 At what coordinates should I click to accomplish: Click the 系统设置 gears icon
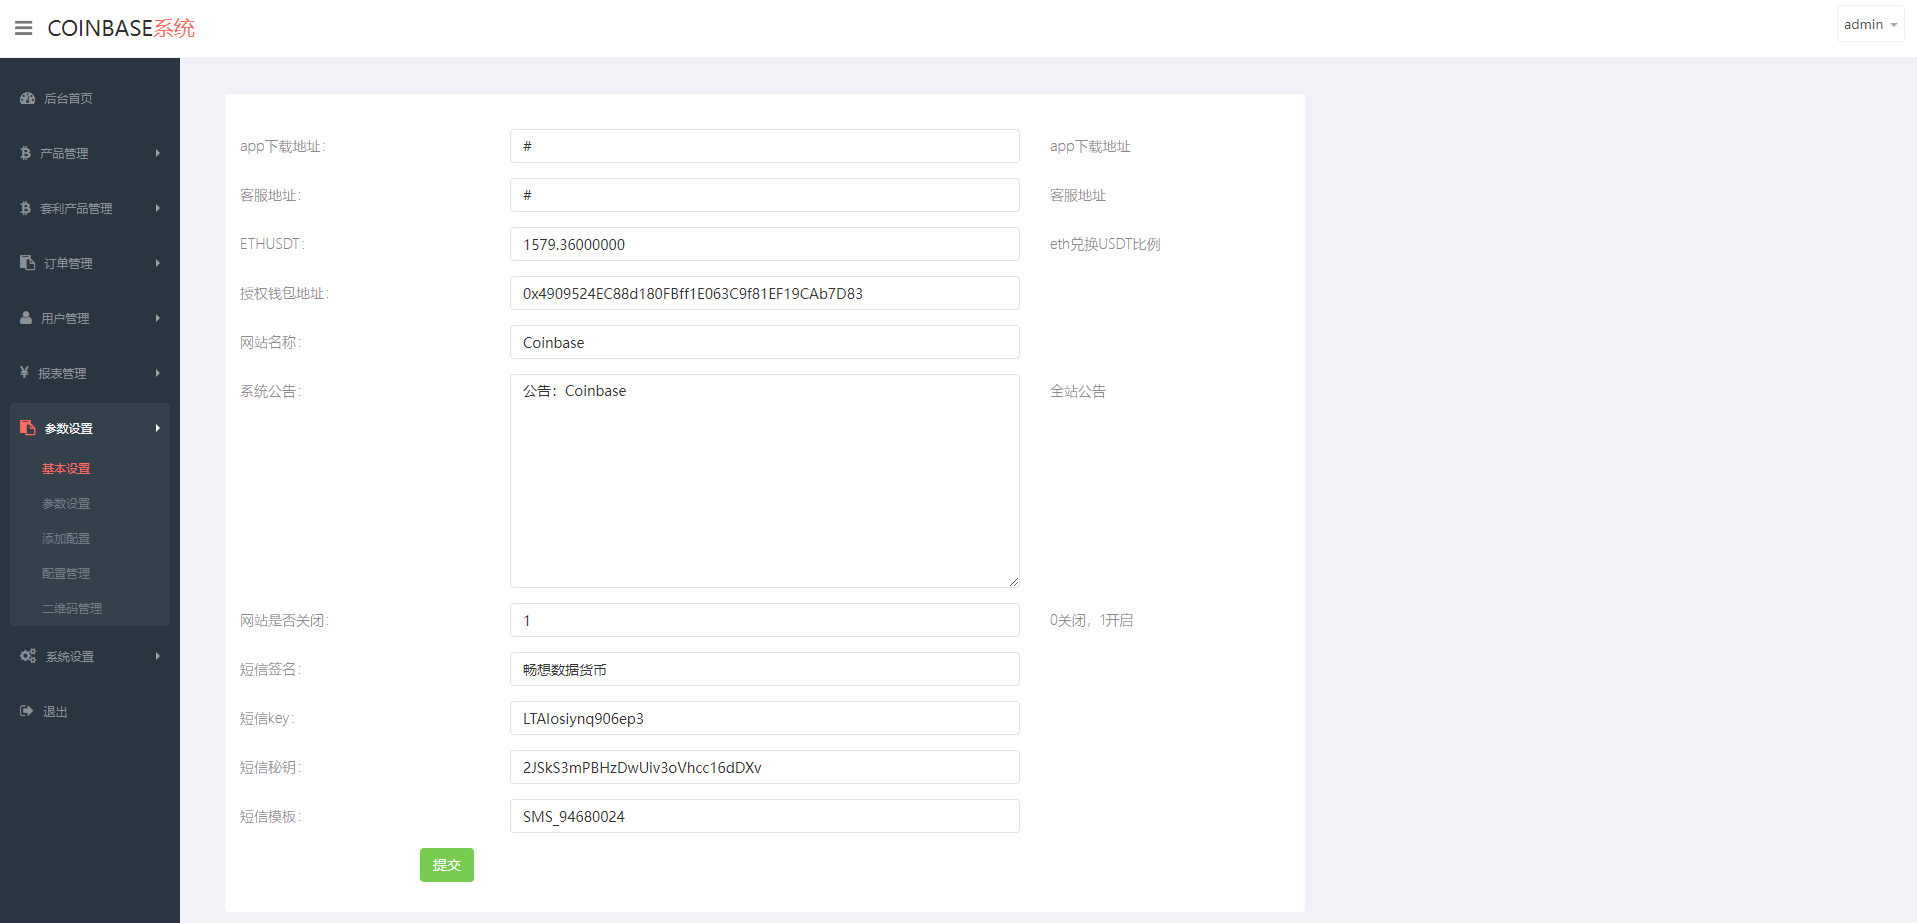coord(28,656)
